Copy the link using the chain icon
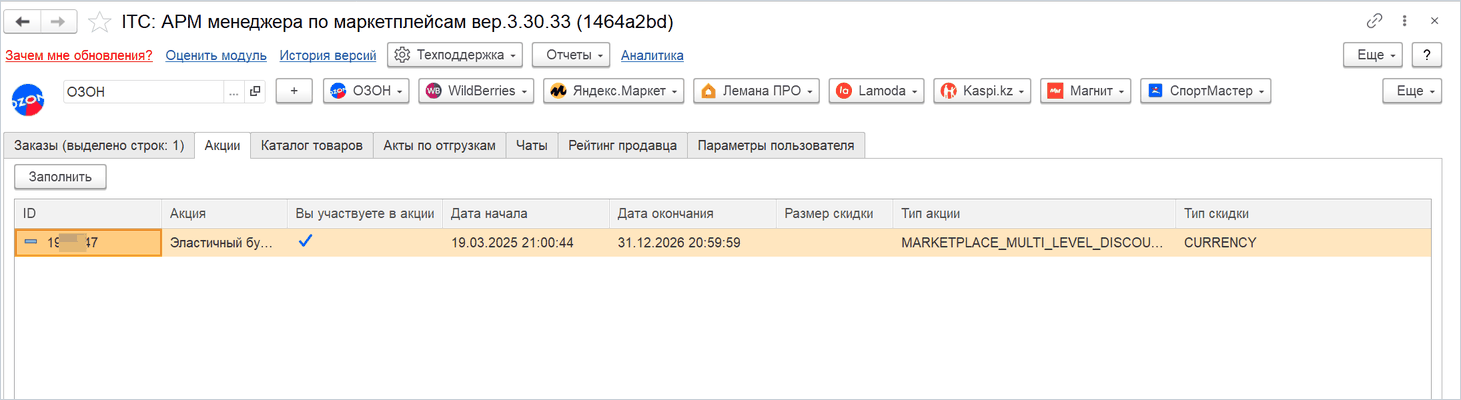1461x400 pixels. (1374, 21)
